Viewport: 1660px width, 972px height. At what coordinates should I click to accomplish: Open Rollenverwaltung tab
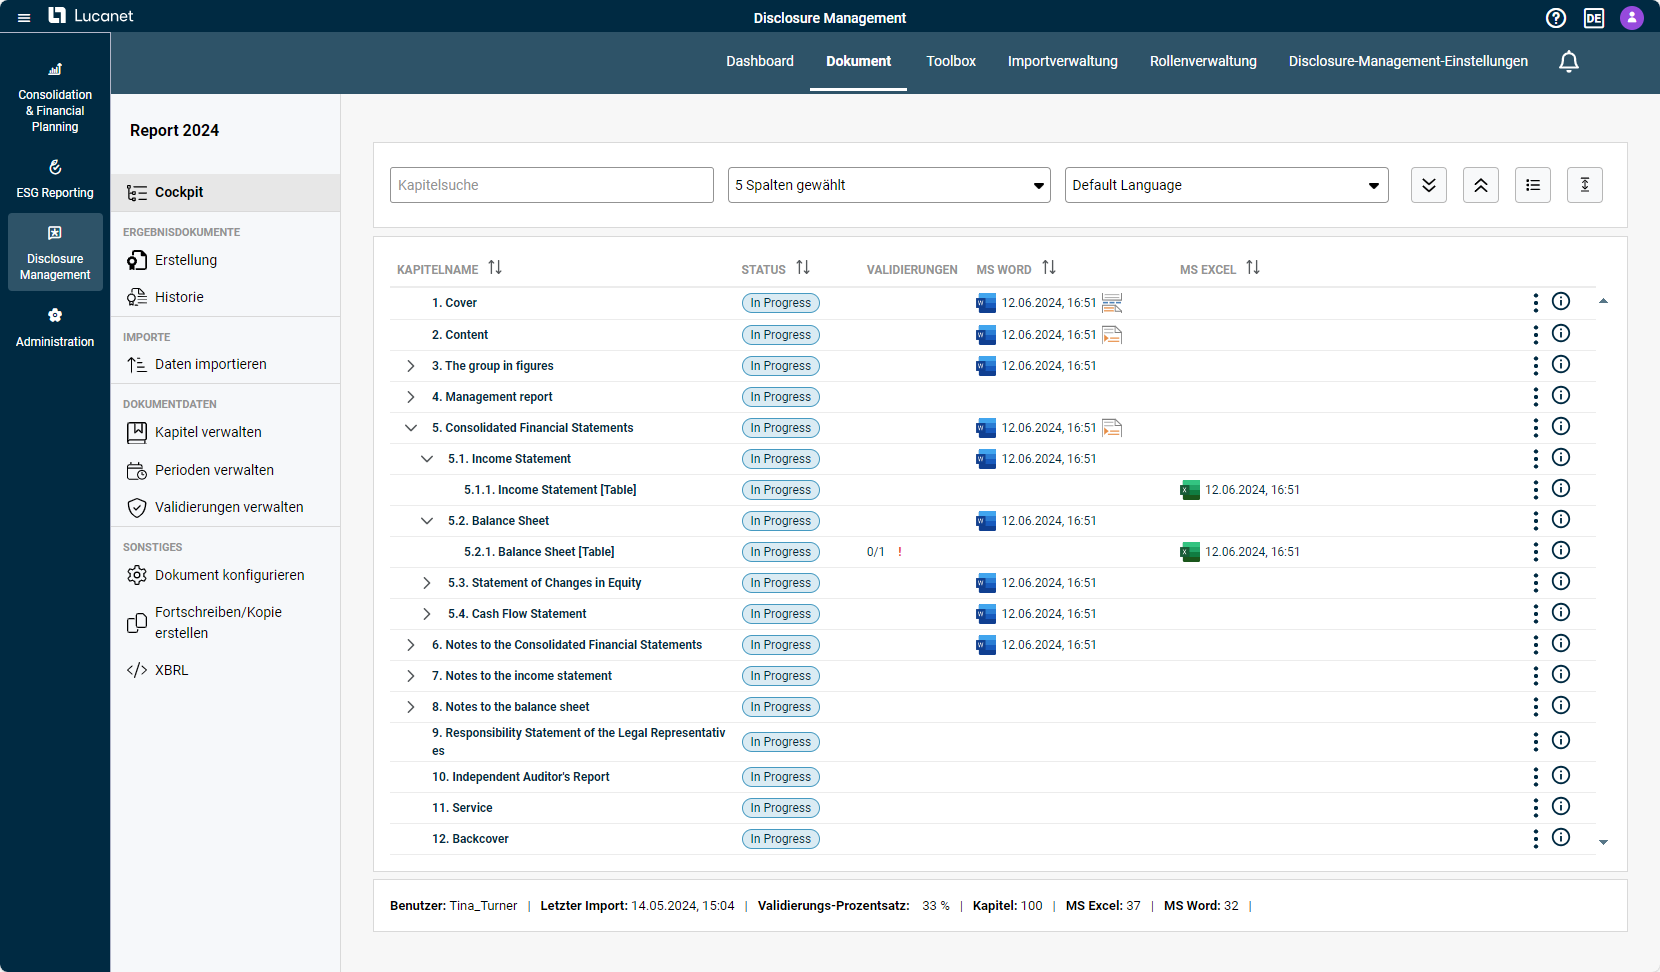tap(1203, 61)
